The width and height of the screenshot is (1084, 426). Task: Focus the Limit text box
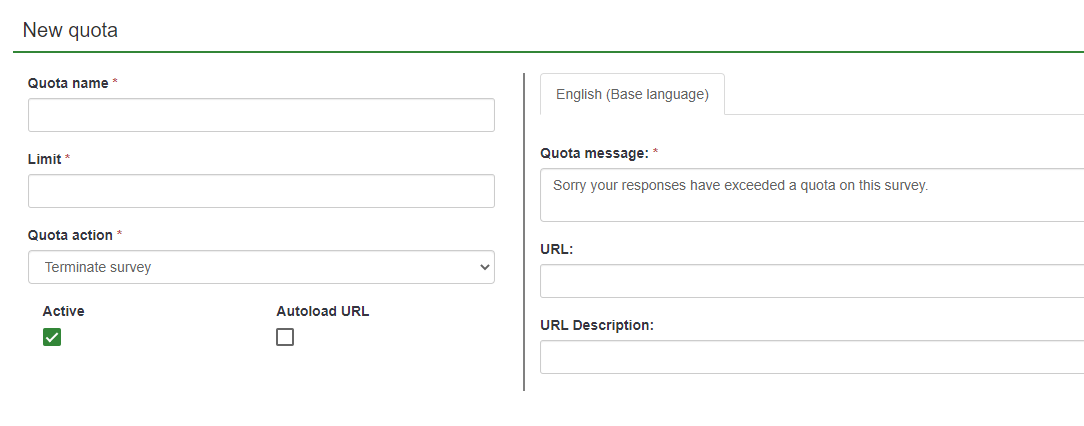point(261,191)
